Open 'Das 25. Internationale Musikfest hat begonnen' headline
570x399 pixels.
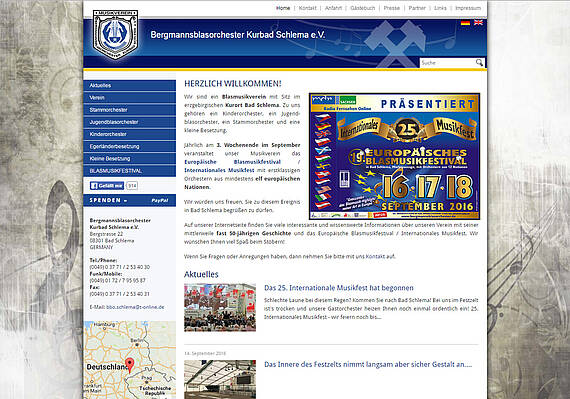pyautogui.click(x=339, y=288)
